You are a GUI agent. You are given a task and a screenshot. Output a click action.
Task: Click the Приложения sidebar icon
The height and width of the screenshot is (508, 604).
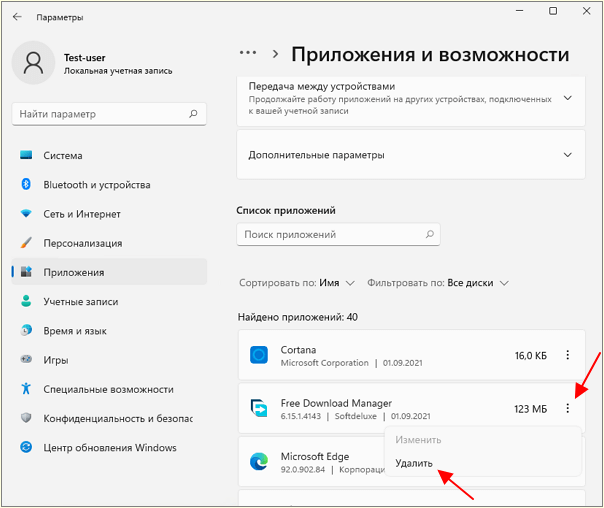(26, 272)
